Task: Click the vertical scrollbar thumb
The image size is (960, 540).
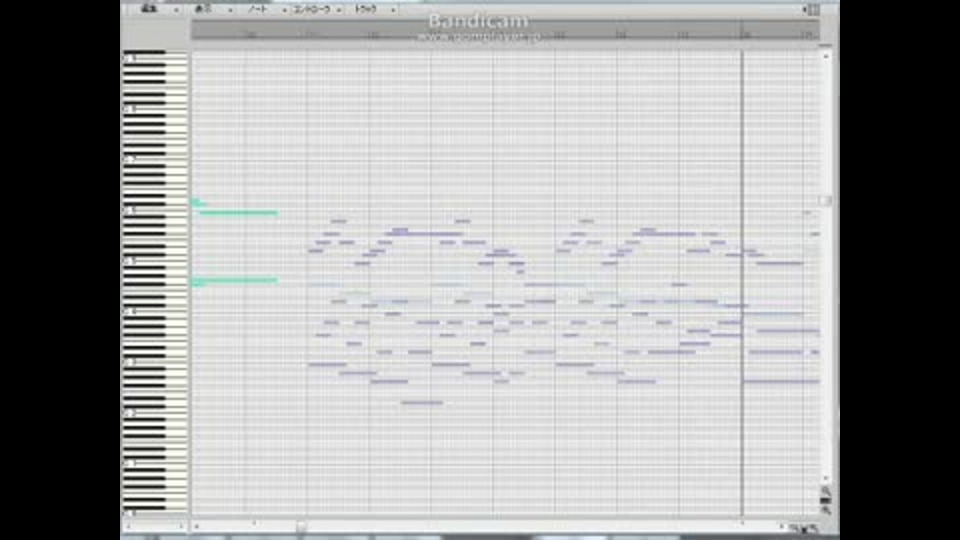Action: 826,200
